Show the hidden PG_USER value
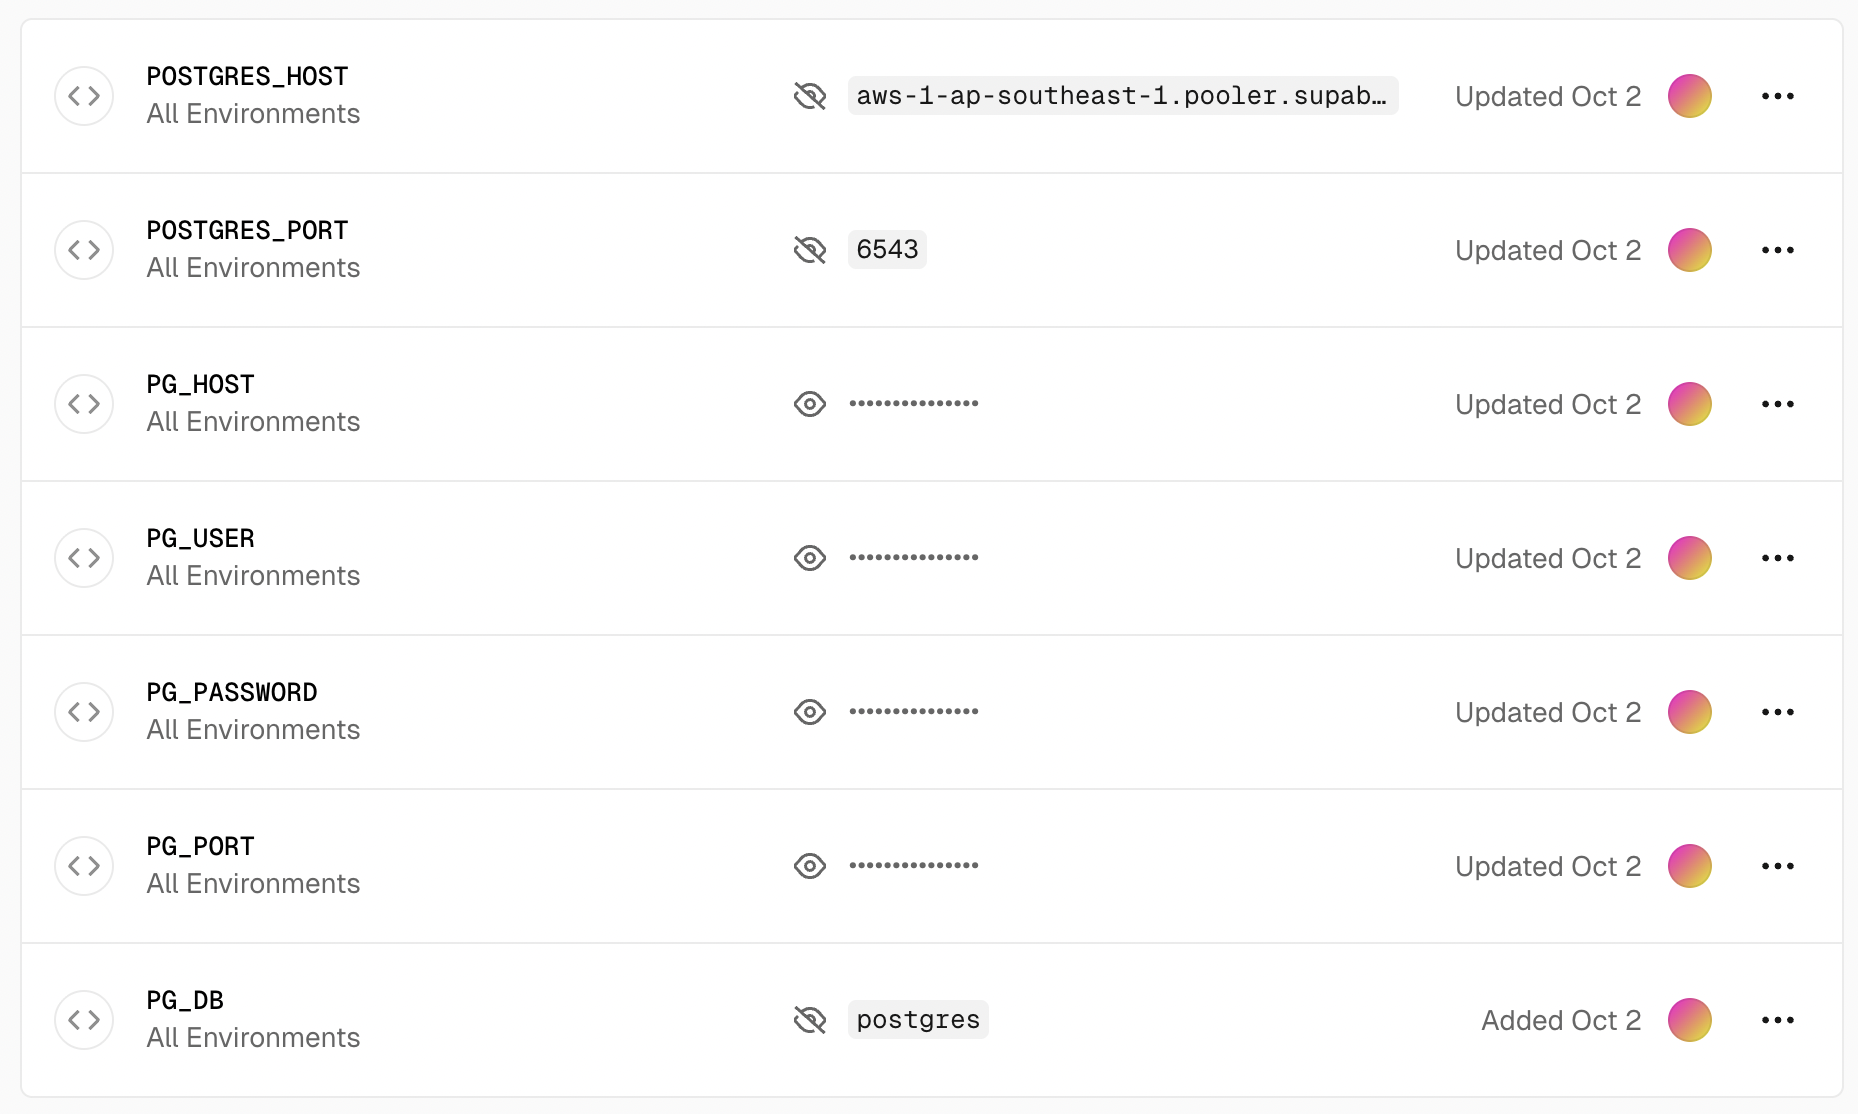Image resolution: width=1858 pixels, height=1114 pixels. pos(810,558)
